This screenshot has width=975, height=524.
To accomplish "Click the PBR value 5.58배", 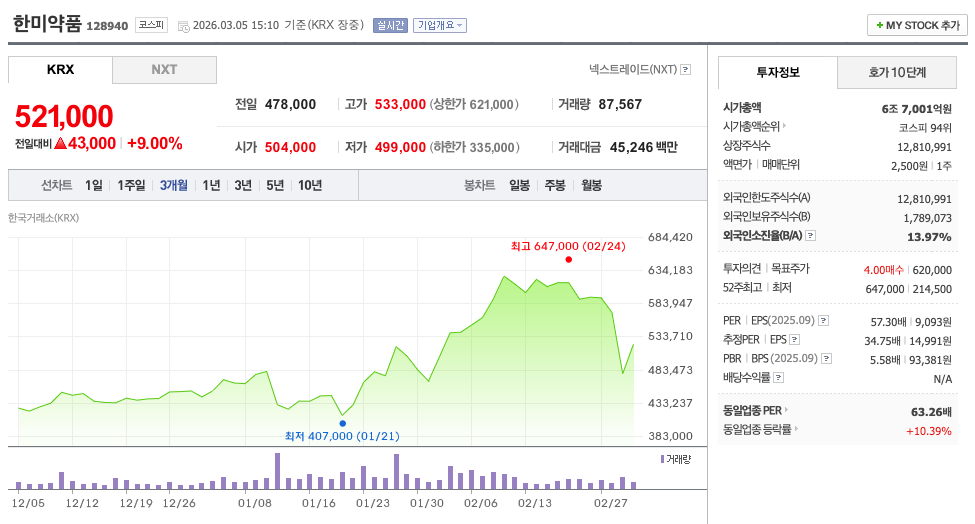I will point(885,360).
